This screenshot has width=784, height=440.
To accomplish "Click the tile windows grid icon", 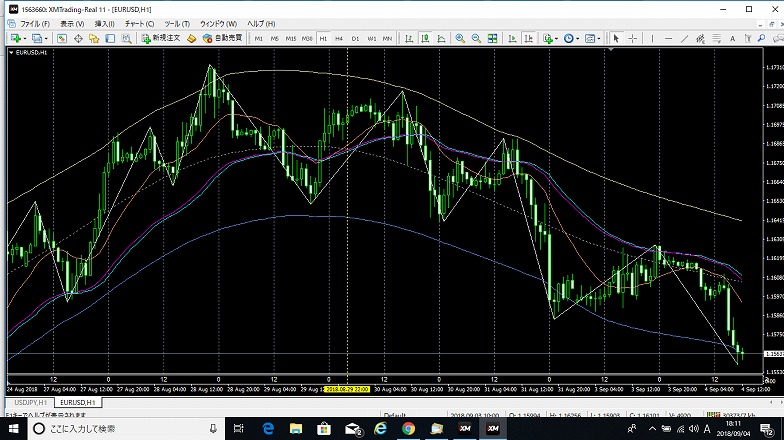I will pyautogui.click(x=493, y=38).
